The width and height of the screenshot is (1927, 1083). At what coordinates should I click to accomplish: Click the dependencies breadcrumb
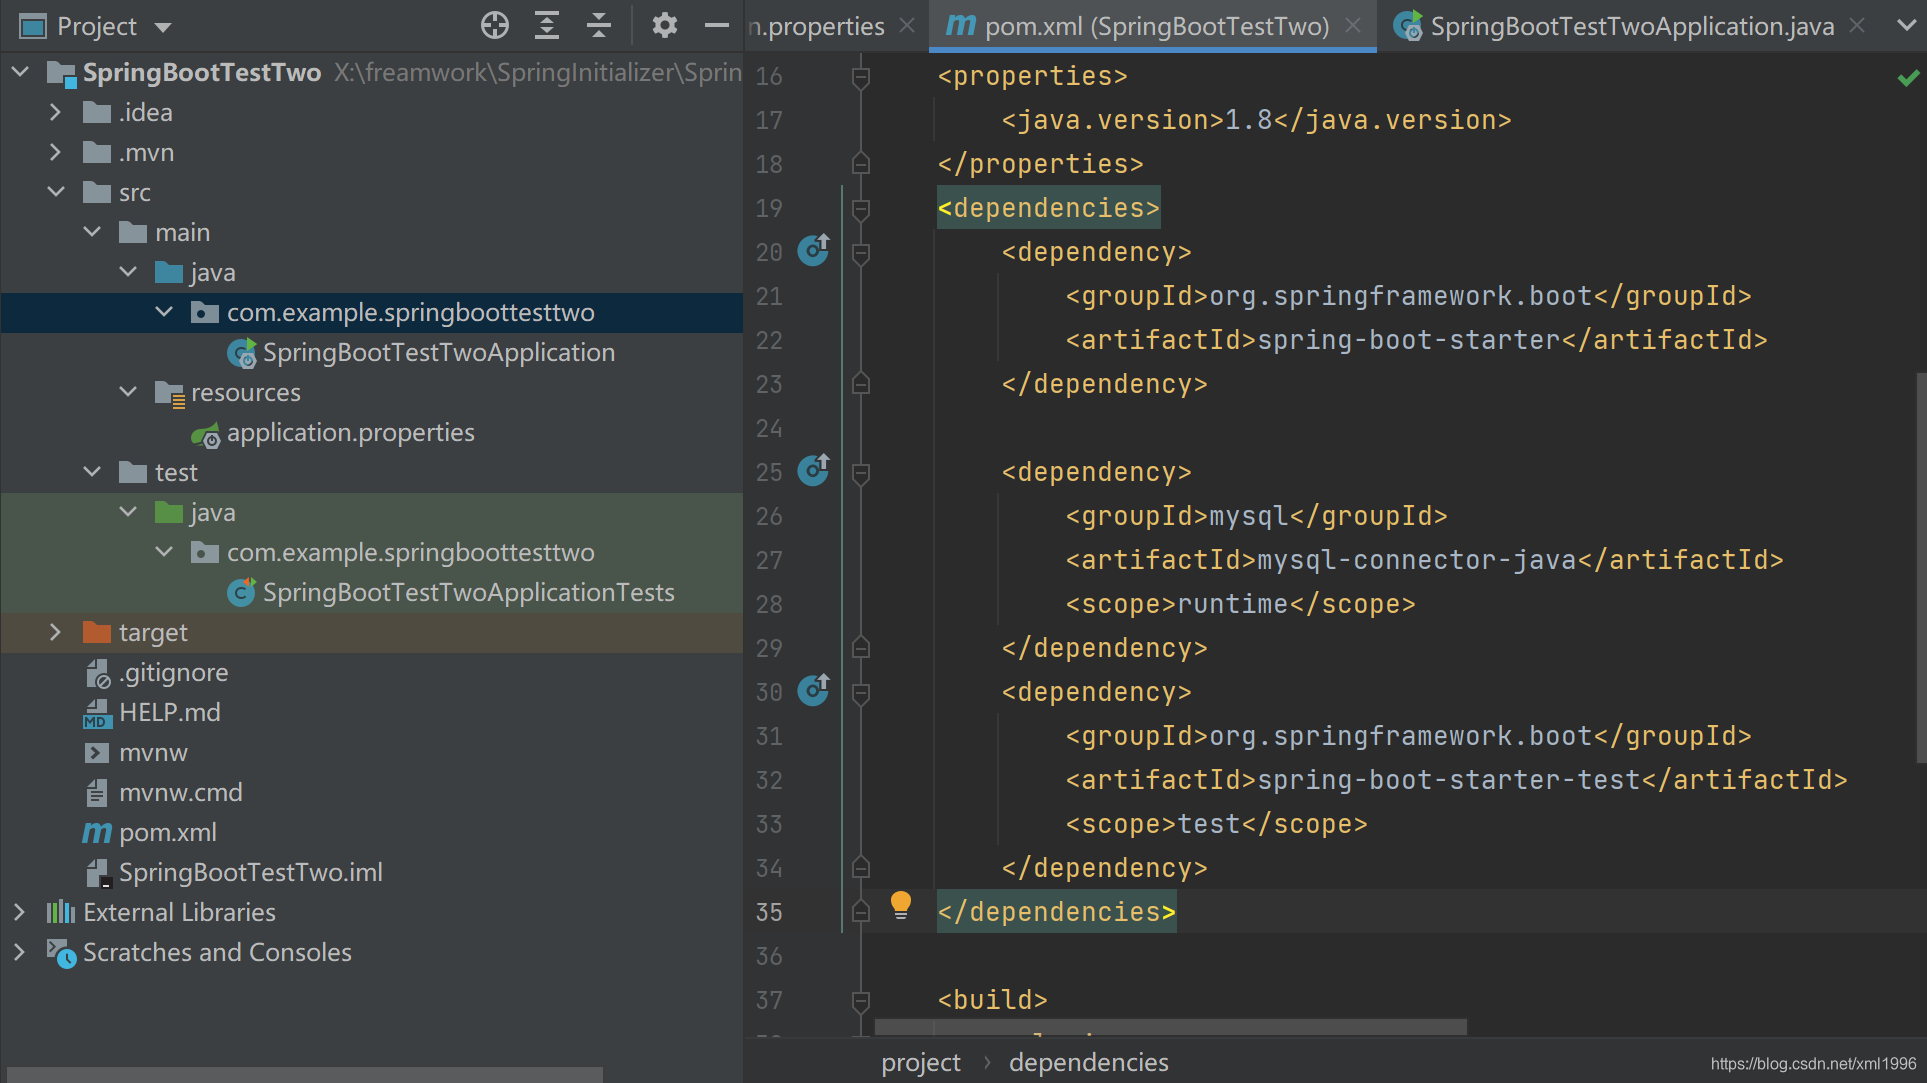[1088, 1062]
